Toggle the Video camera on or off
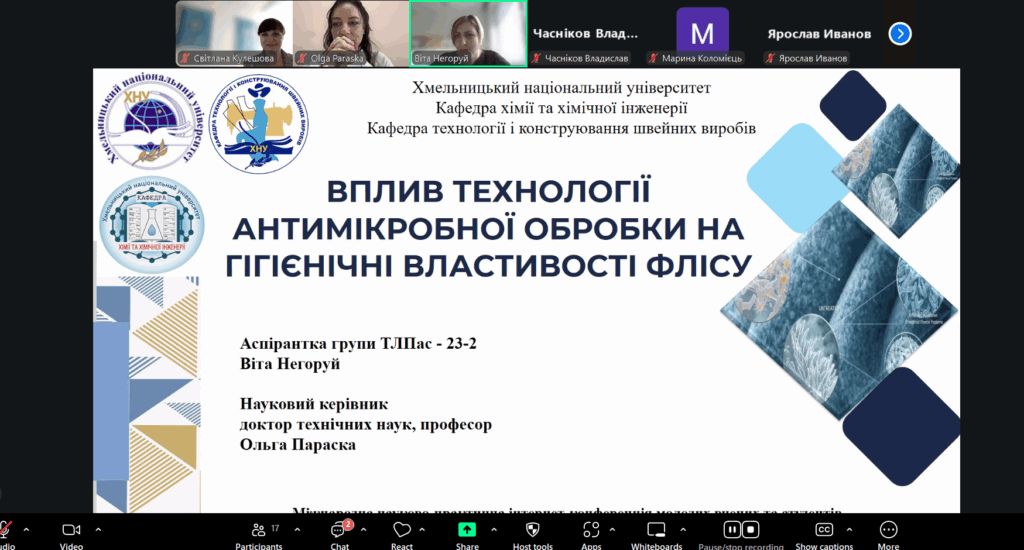 [x=71, y=530]
